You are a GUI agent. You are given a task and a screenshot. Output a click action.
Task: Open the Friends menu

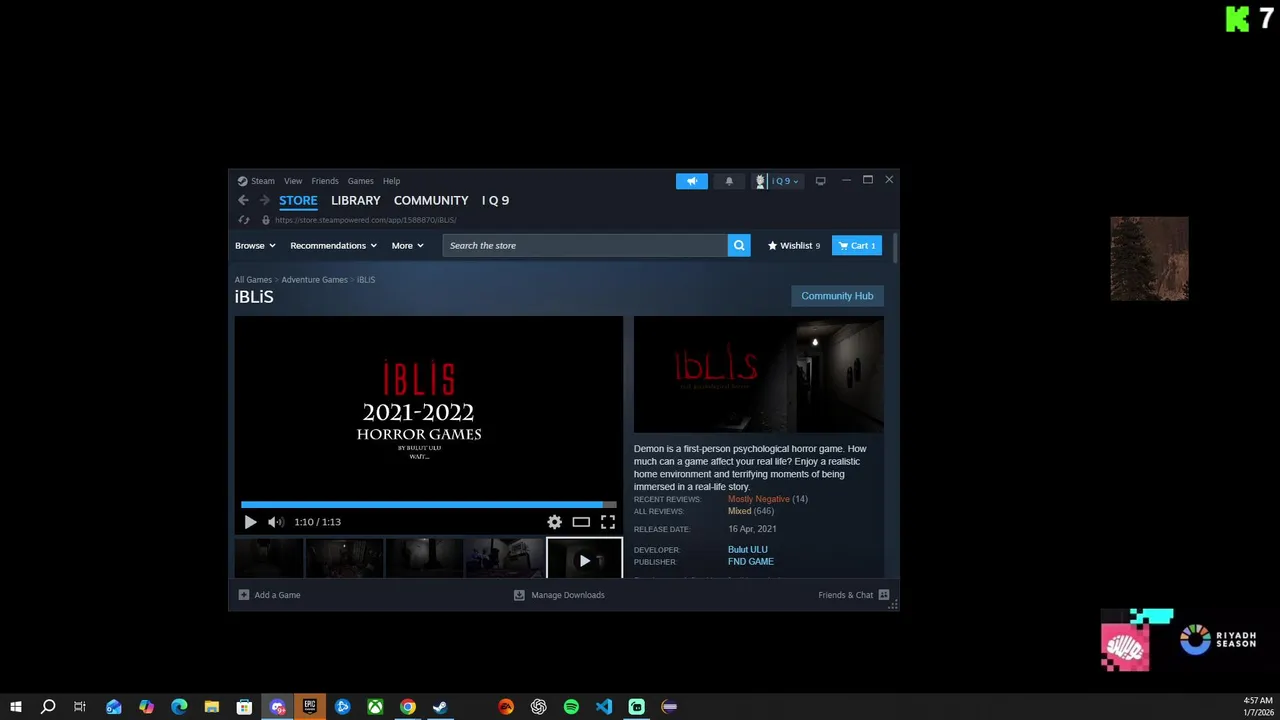coord(325,181)
